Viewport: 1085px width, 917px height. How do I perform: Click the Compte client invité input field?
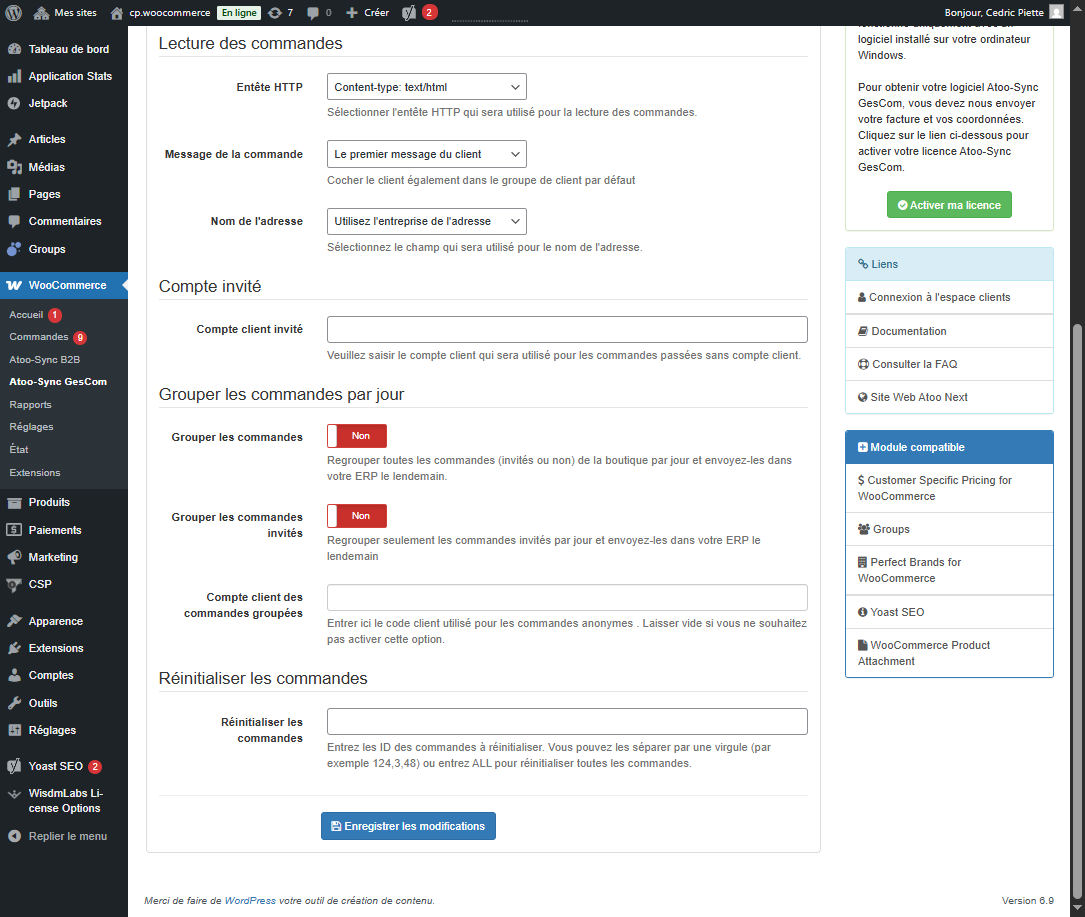[567, 329]
